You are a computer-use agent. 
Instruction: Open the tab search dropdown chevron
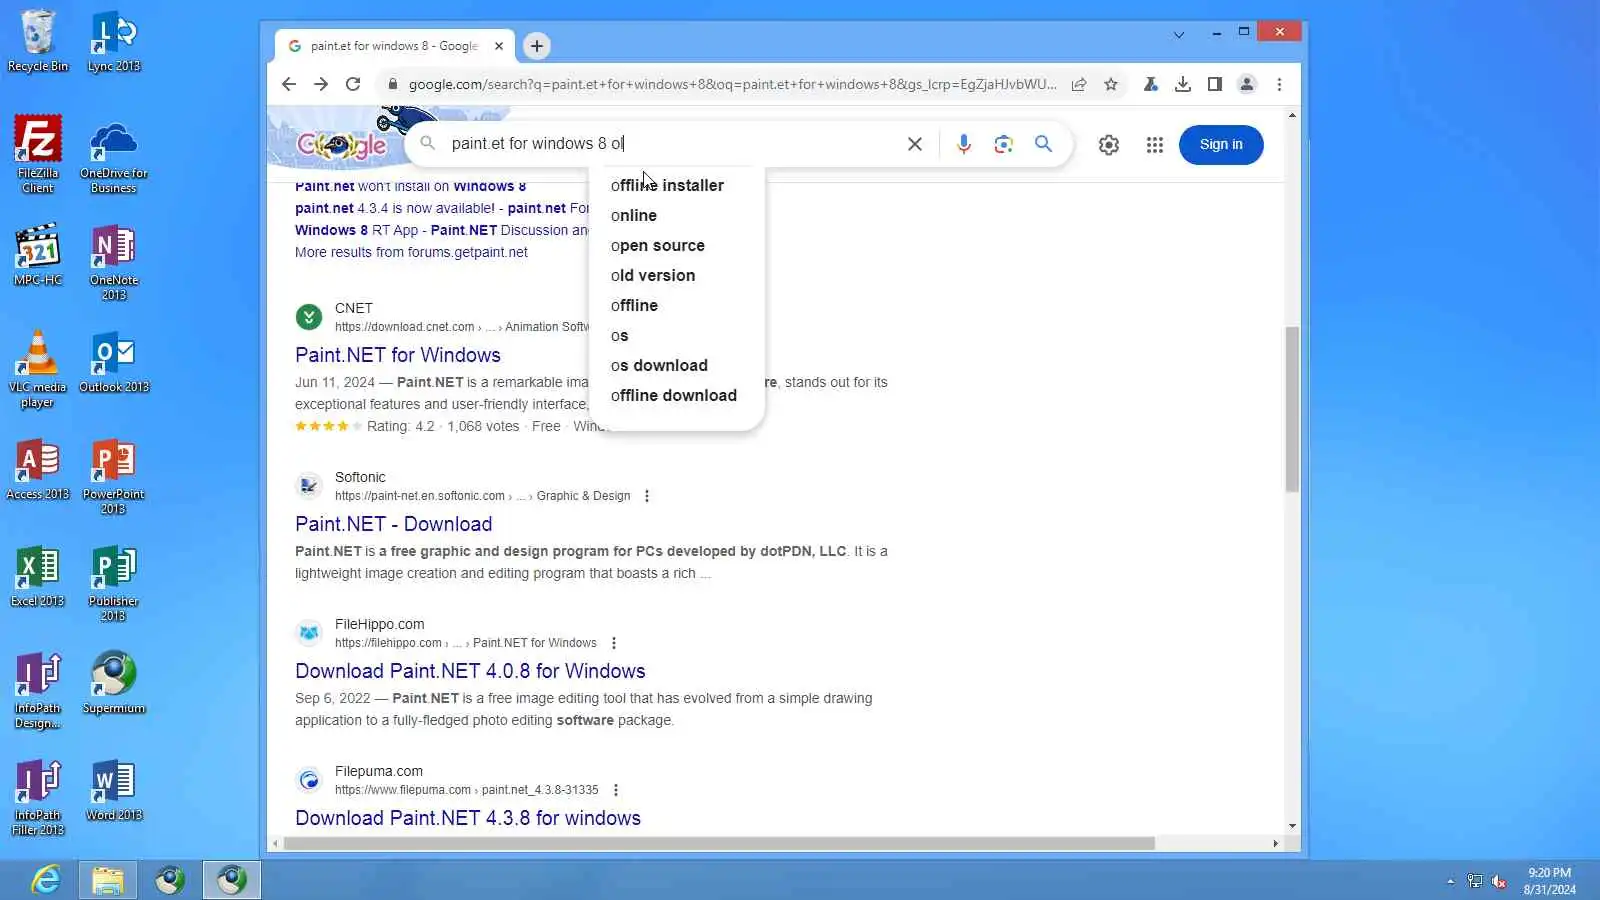pos(1179,35)
